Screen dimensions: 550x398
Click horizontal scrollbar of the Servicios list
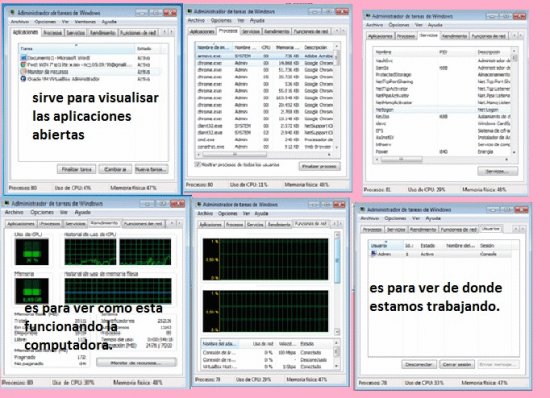442,160
